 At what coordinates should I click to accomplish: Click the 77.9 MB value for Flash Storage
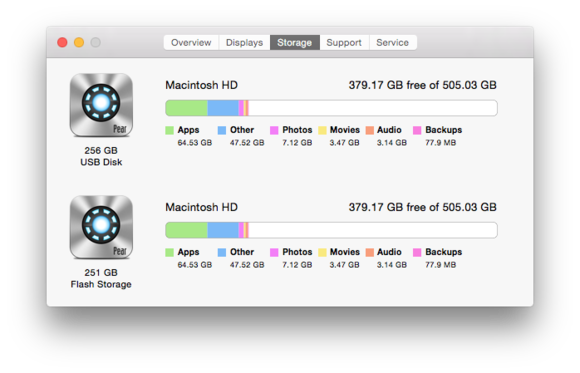coord(441,265)
